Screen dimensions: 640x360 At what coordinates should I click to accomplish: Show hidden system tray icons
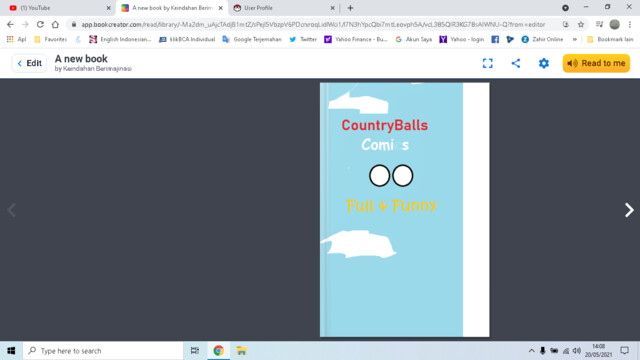tap(531, 351)
